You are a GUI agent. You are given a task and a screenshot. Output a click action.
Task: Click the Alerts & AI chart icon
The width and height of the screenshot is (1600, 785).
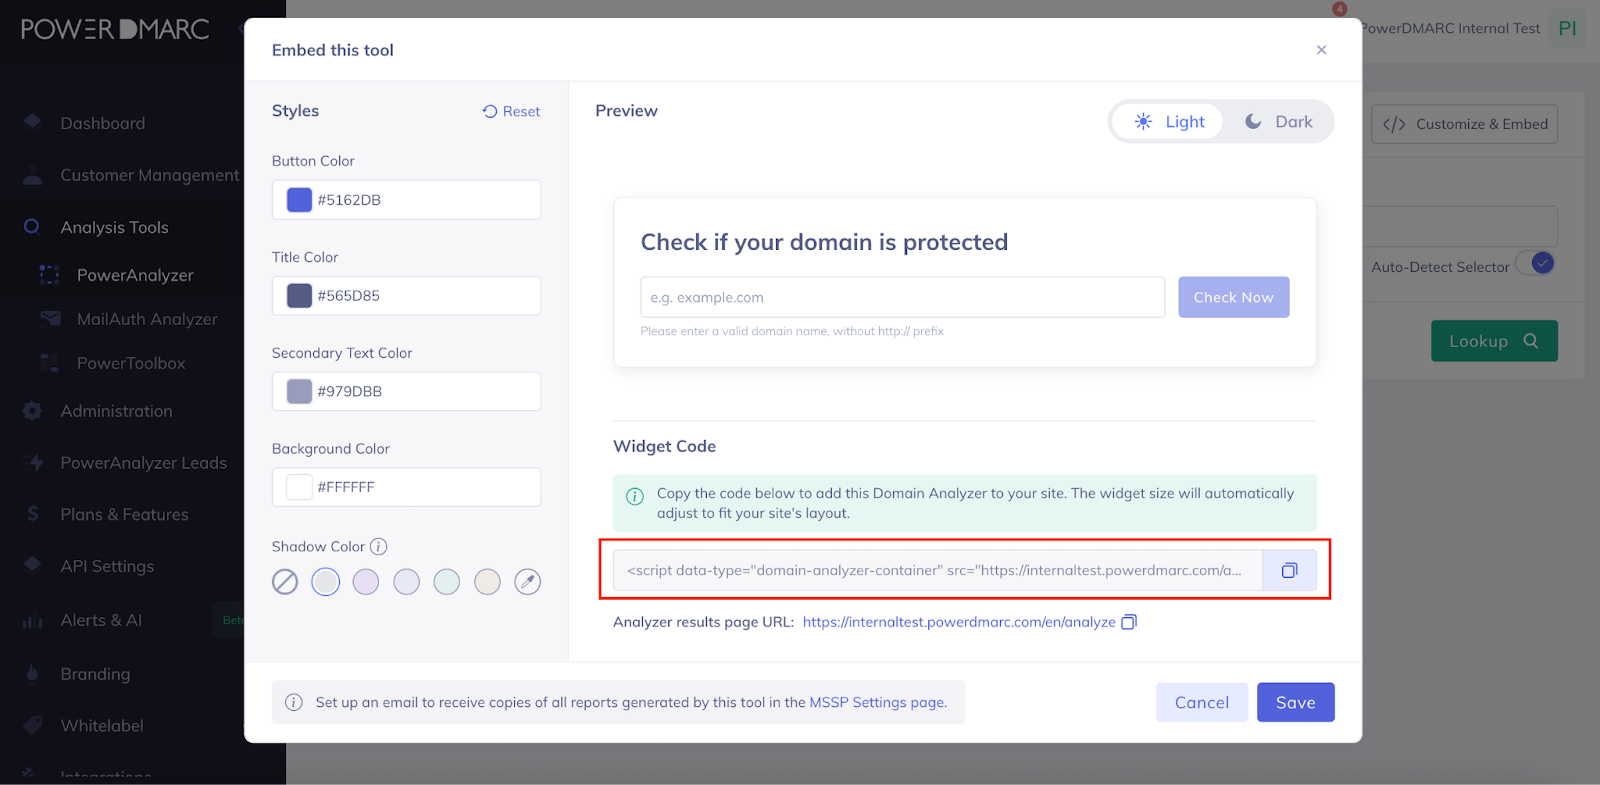point(33,621)
